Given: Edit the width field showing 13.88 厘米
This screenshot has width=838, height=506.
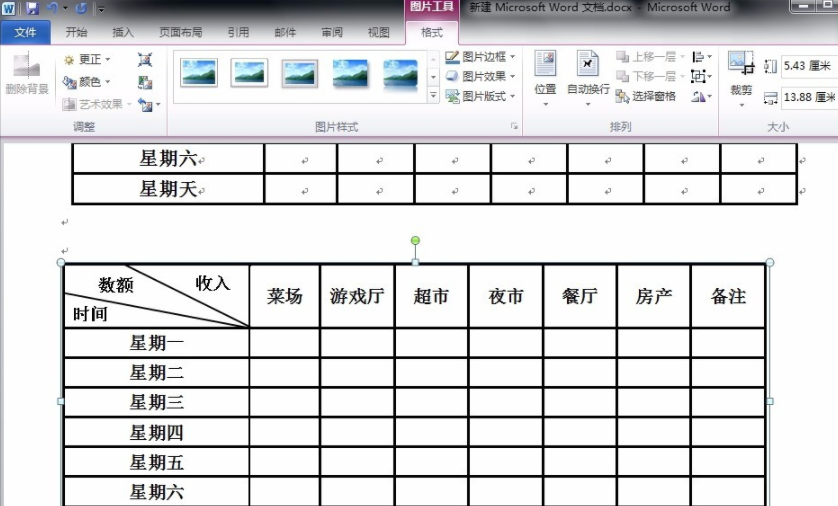Looking at the screenshot, I should [x=809, y=97].
